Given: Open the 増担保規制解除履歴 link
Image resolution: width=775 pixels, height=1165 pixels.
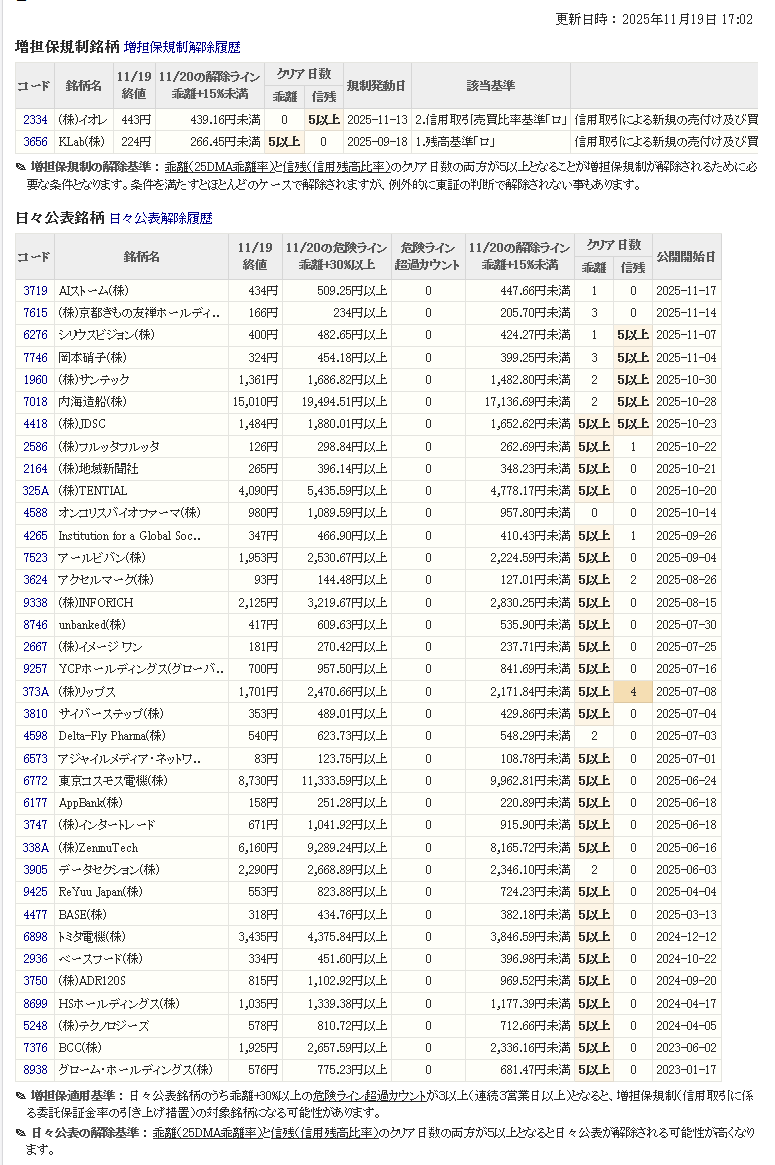Looking at the screenshot, I should tap(182, 47).
